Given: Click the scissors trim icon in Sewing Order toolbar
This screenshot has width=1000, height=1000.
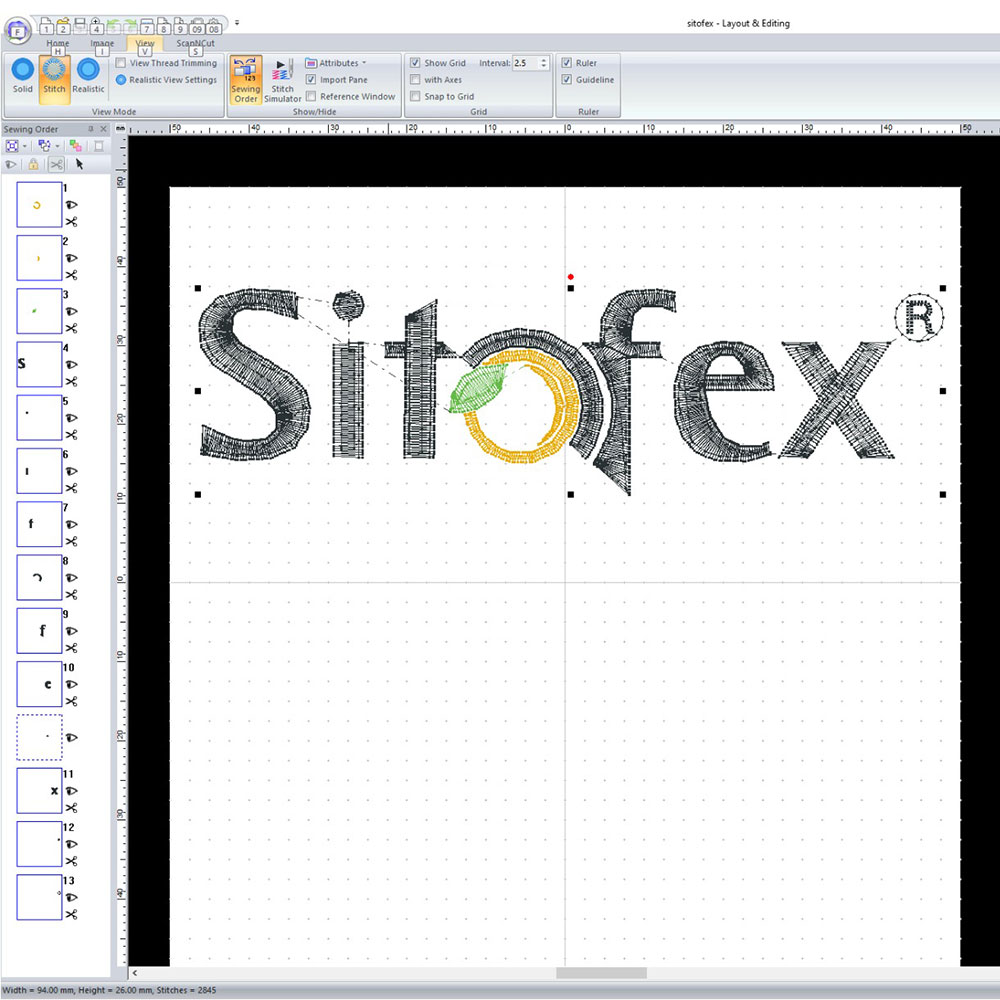Looking at the screenshot, I should tap(56, 165).
